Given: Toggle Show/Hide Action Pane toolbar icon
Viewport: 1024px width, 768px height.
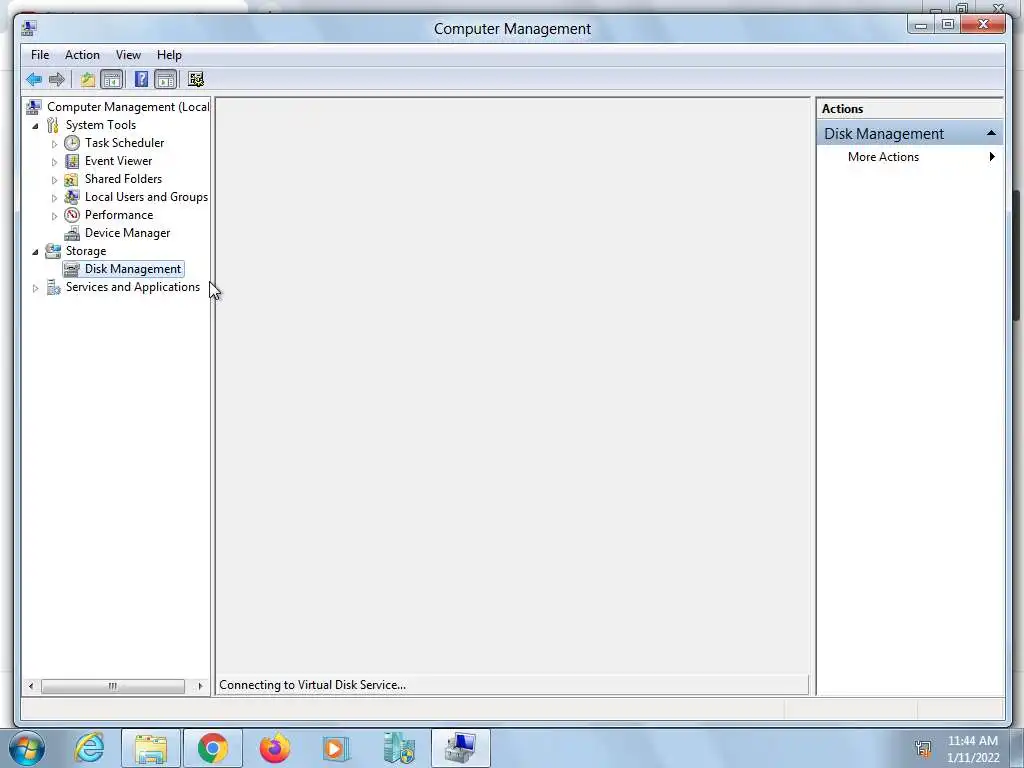Looking at the screenshot, I should point(166,80).
